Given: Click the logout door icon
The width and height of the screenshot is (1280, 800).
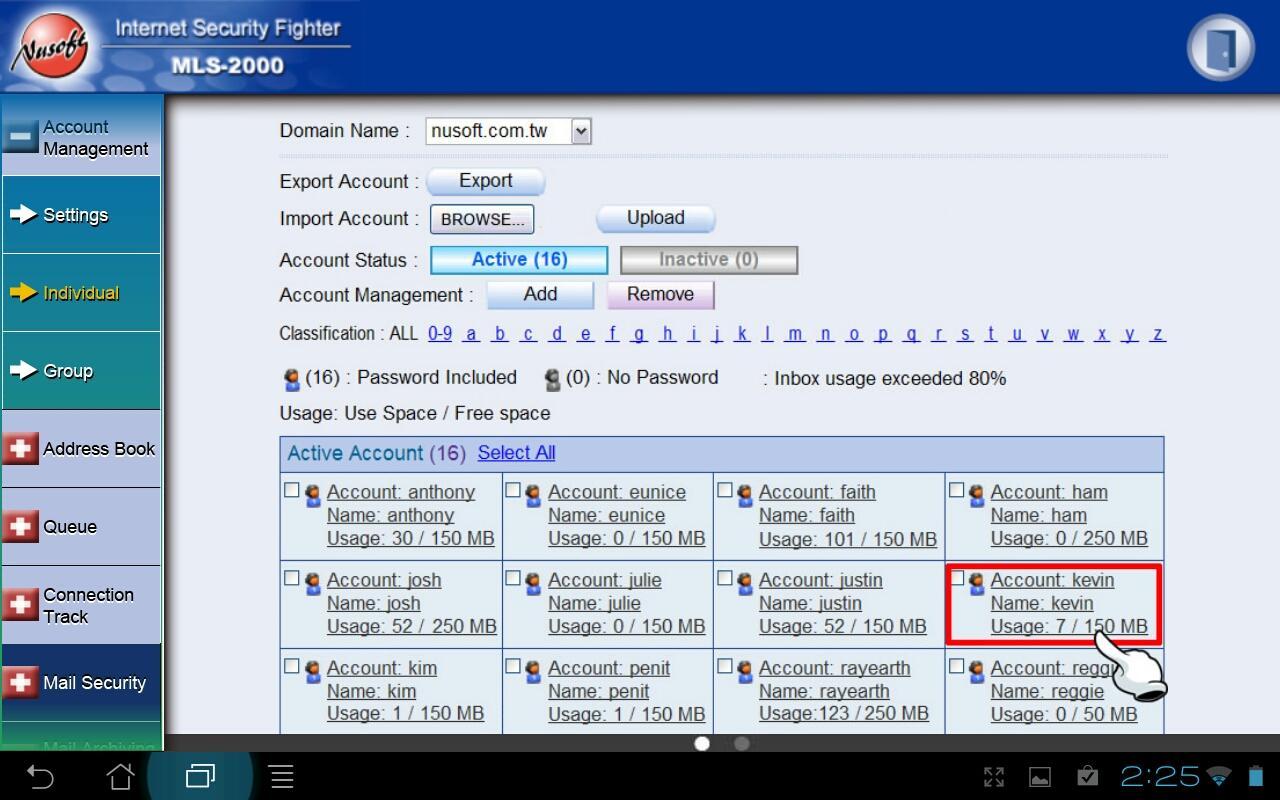Looking at the screenshot, I should coord(1221,47).
